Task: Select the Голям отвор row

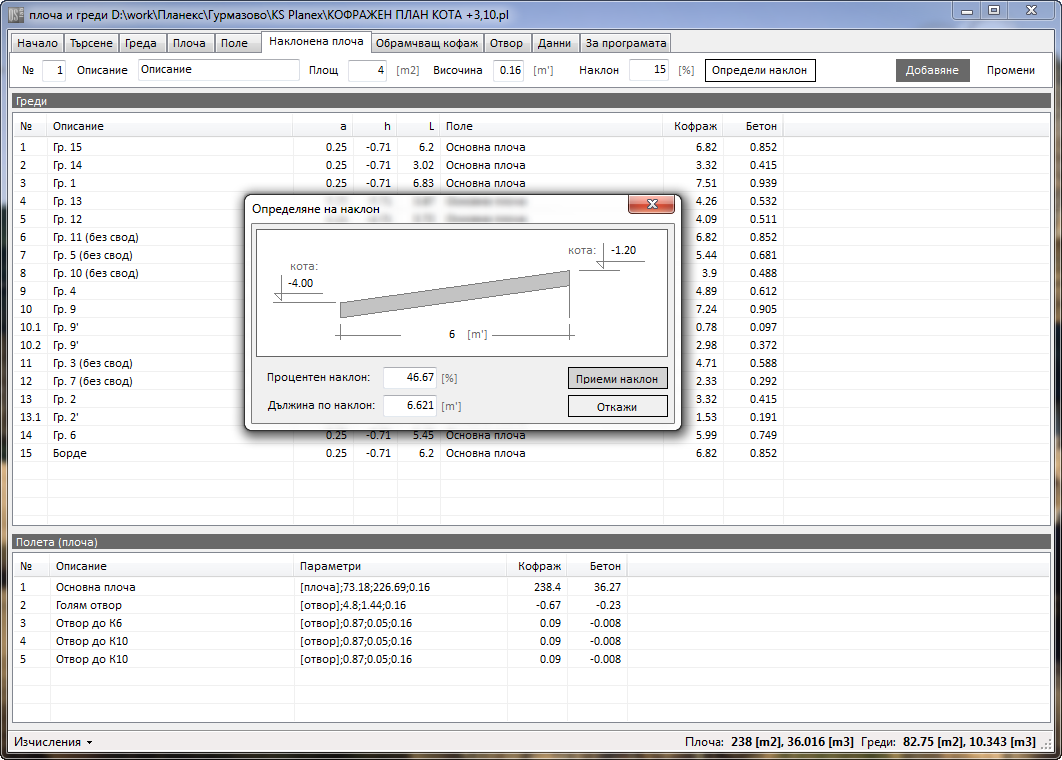Action: [x=89, y=605]
